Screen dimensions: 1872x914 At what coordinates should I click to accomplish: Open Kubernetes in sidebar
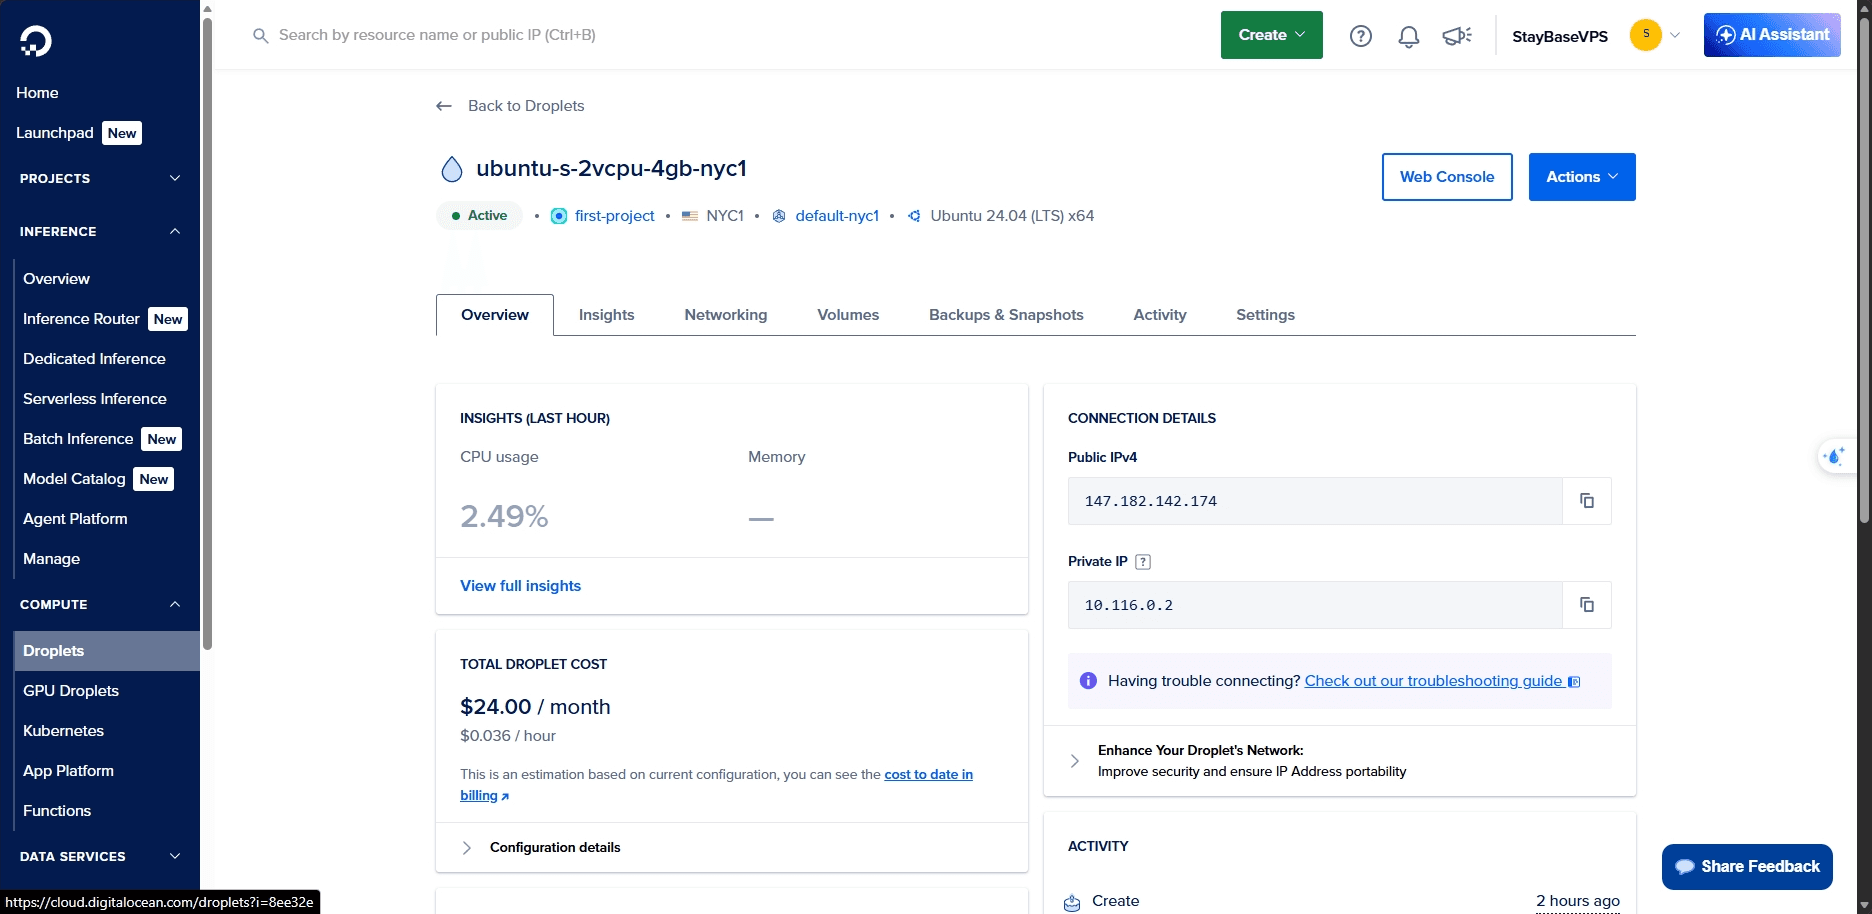[x=63, y=731]
